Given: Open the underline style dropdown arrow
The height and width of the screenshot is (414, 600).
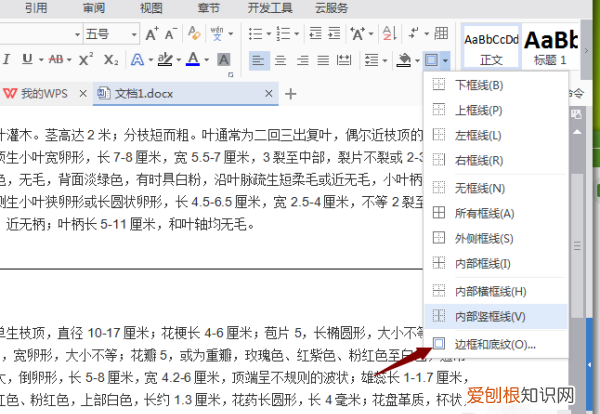Looking at the screenshot, I should tap(41, 60).
